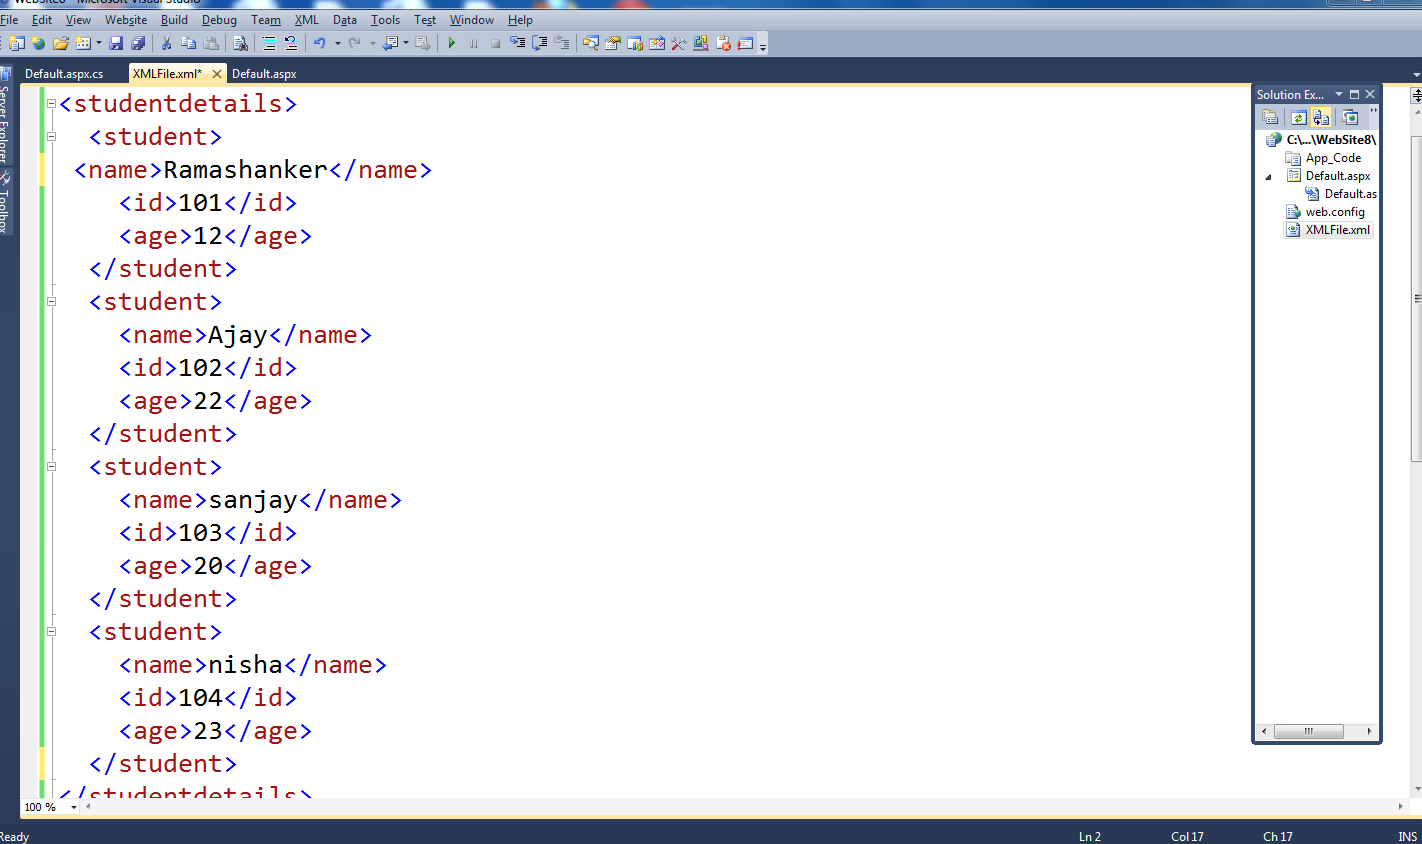Click the Paste toolbar icon
The width and height of the screenshot is (1422, 844).
click(x=209, y=42)
